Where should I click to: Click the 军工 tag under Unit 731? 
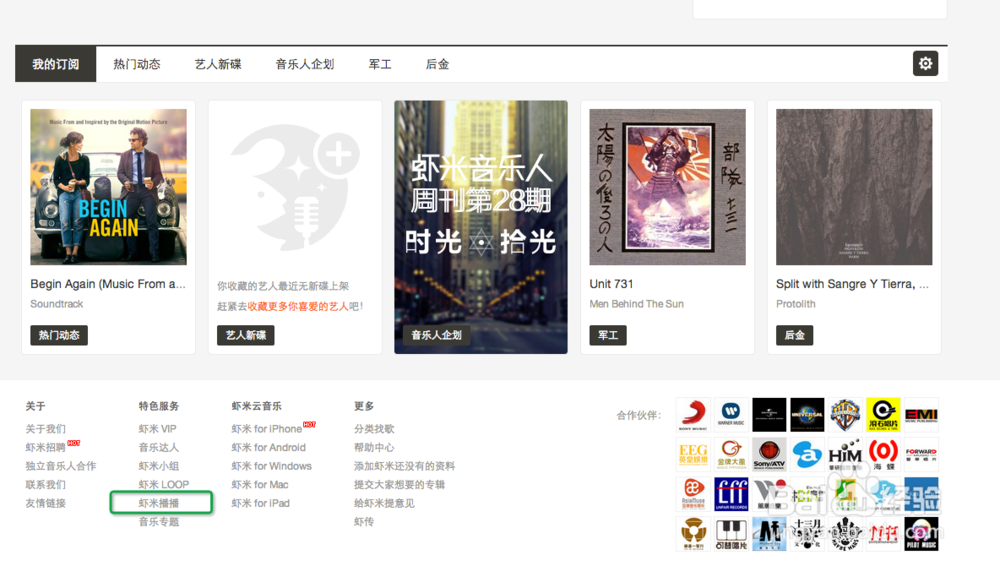[x=608, y=335]
